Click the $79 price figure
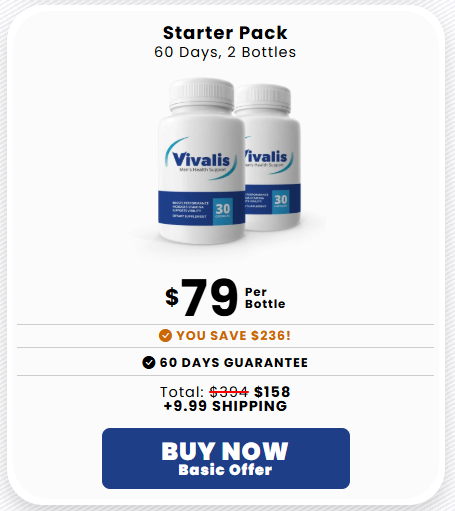 pos(202,298)
